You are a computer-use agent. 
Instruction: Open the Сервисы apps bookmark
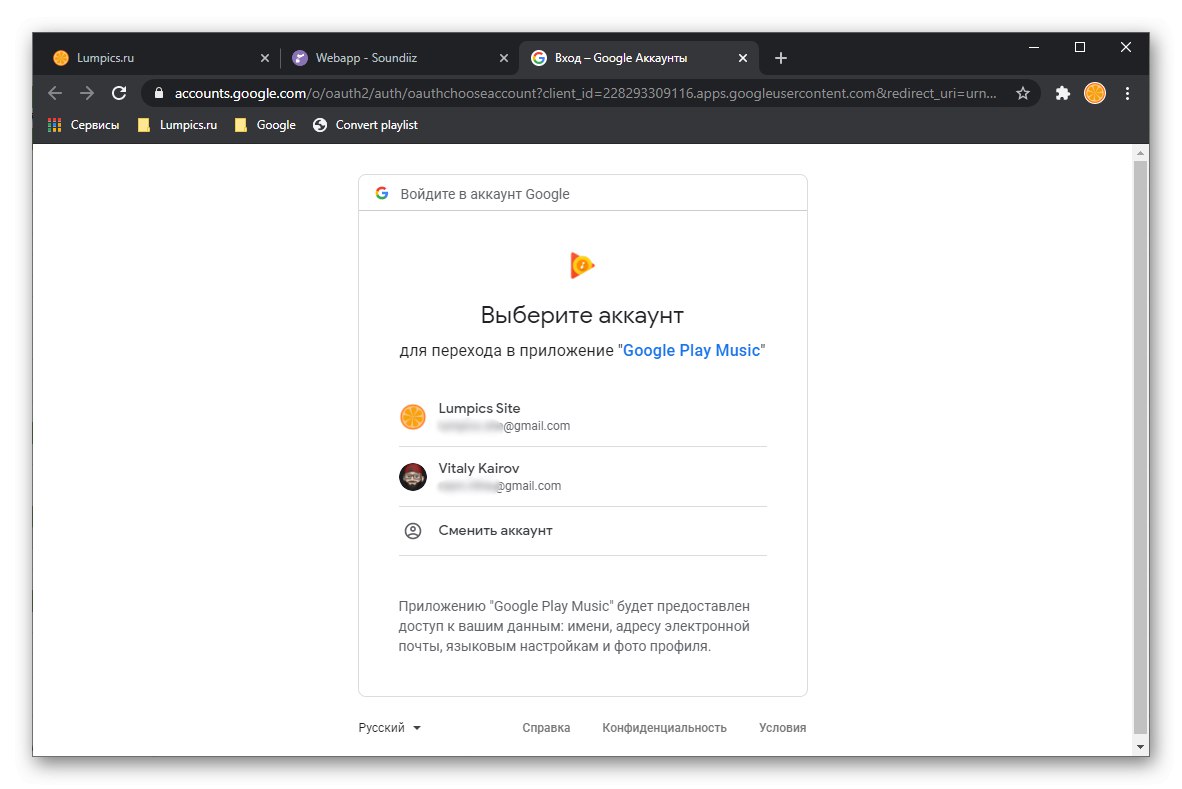(x=84, y=125)
